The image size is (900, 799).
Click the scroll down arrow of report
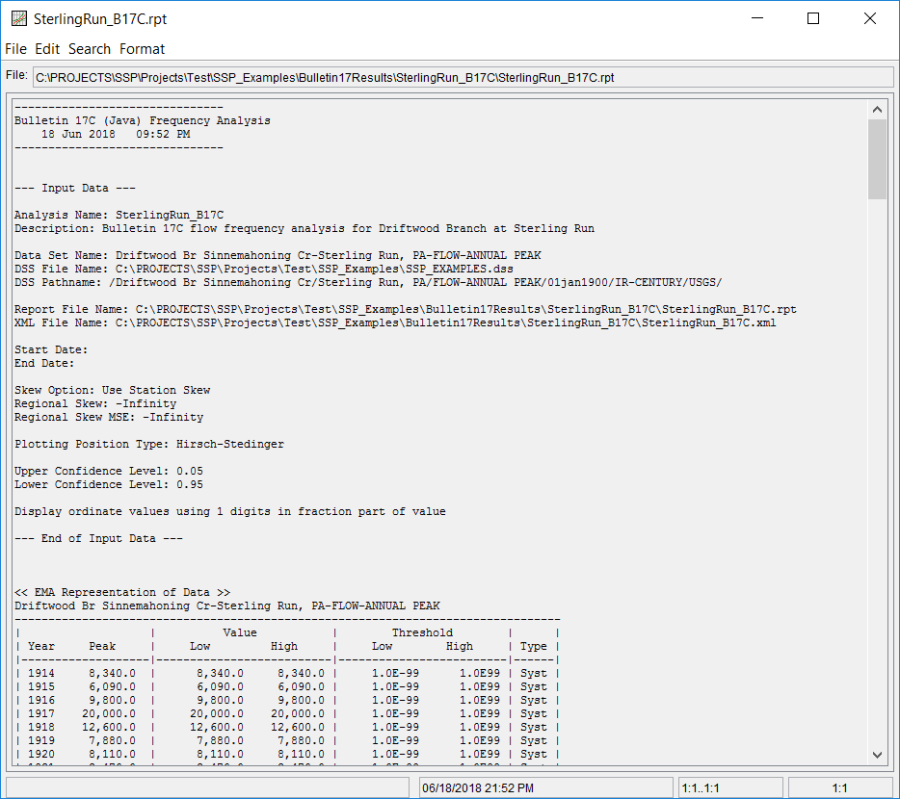pyautogui.click(x=877, y=755)
